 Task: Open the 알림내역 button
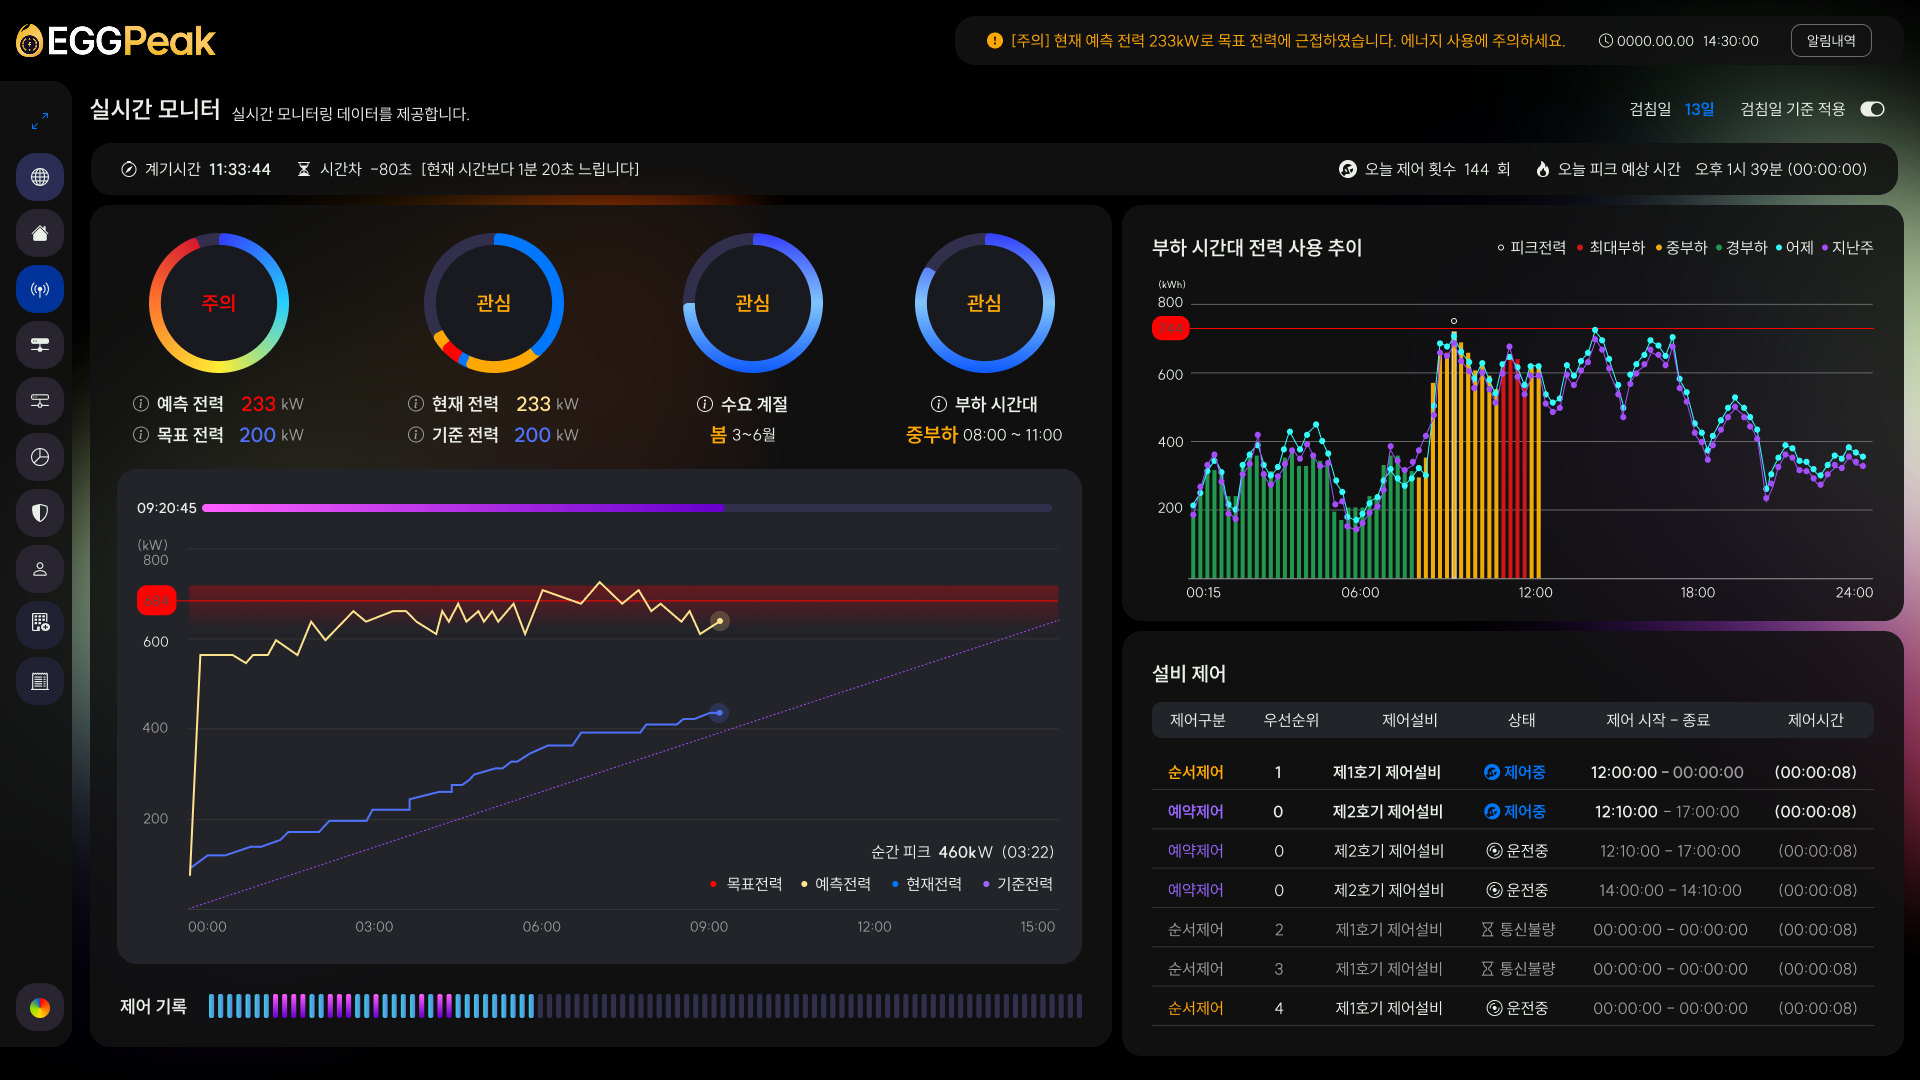(x=1831, y=41)
